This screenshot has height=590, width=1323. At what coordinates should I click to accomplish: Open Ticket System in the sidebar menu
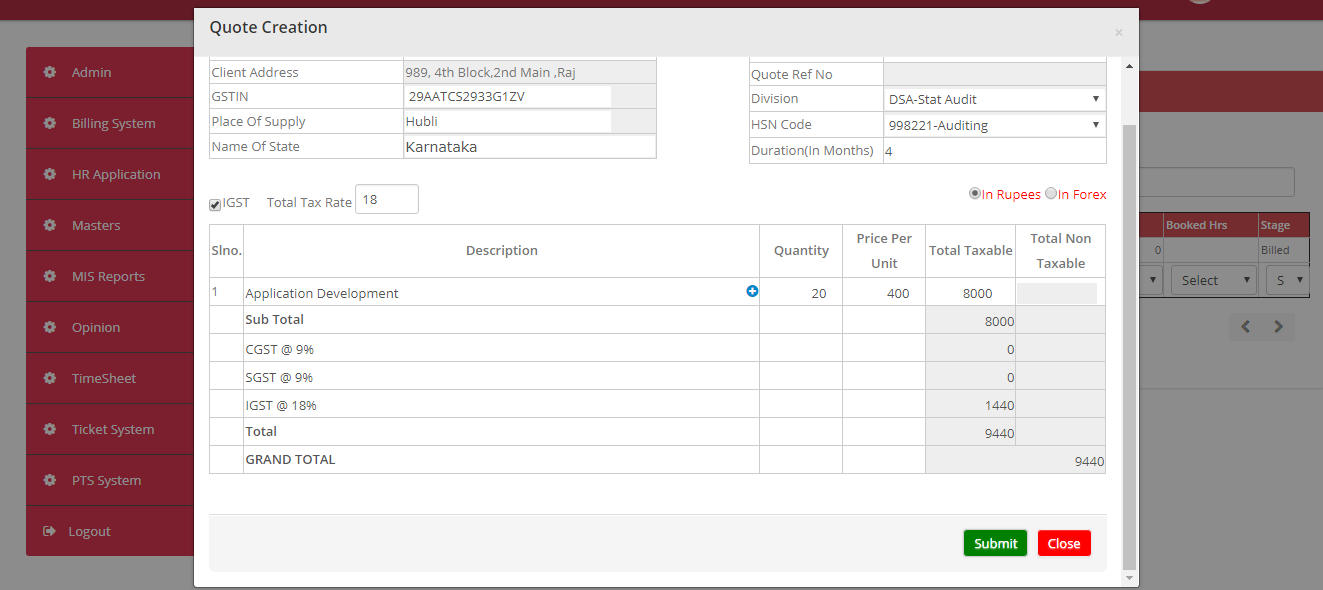click(112, 429)
